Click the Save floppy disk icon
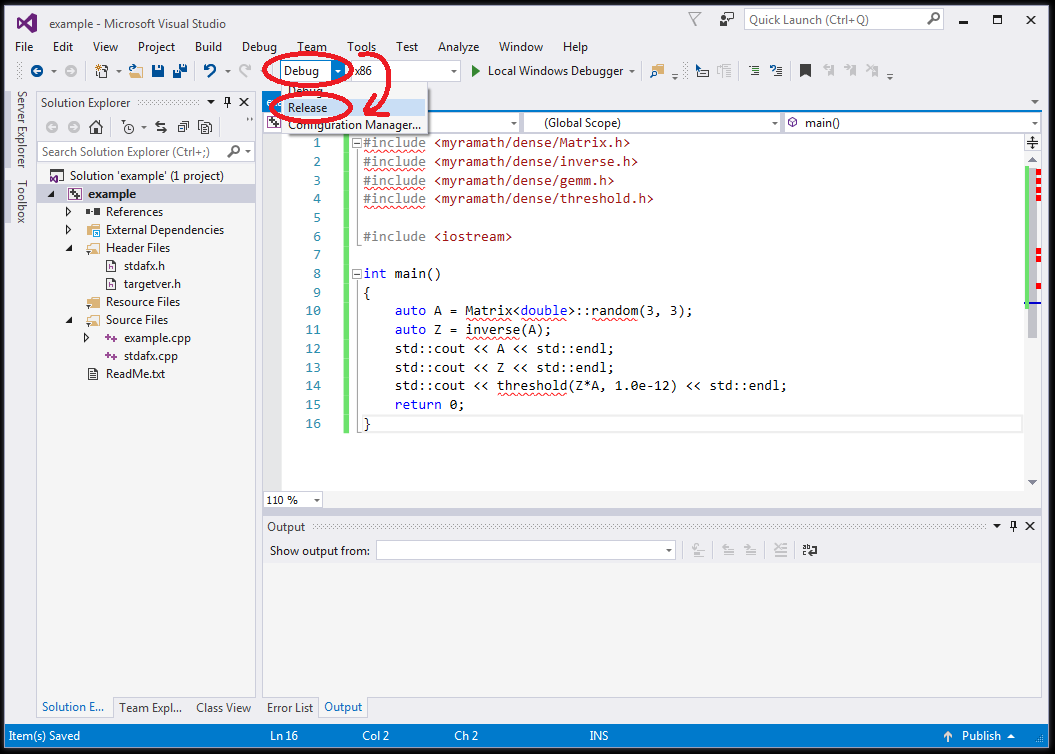The image size is (1055, 754). point(158,71)
